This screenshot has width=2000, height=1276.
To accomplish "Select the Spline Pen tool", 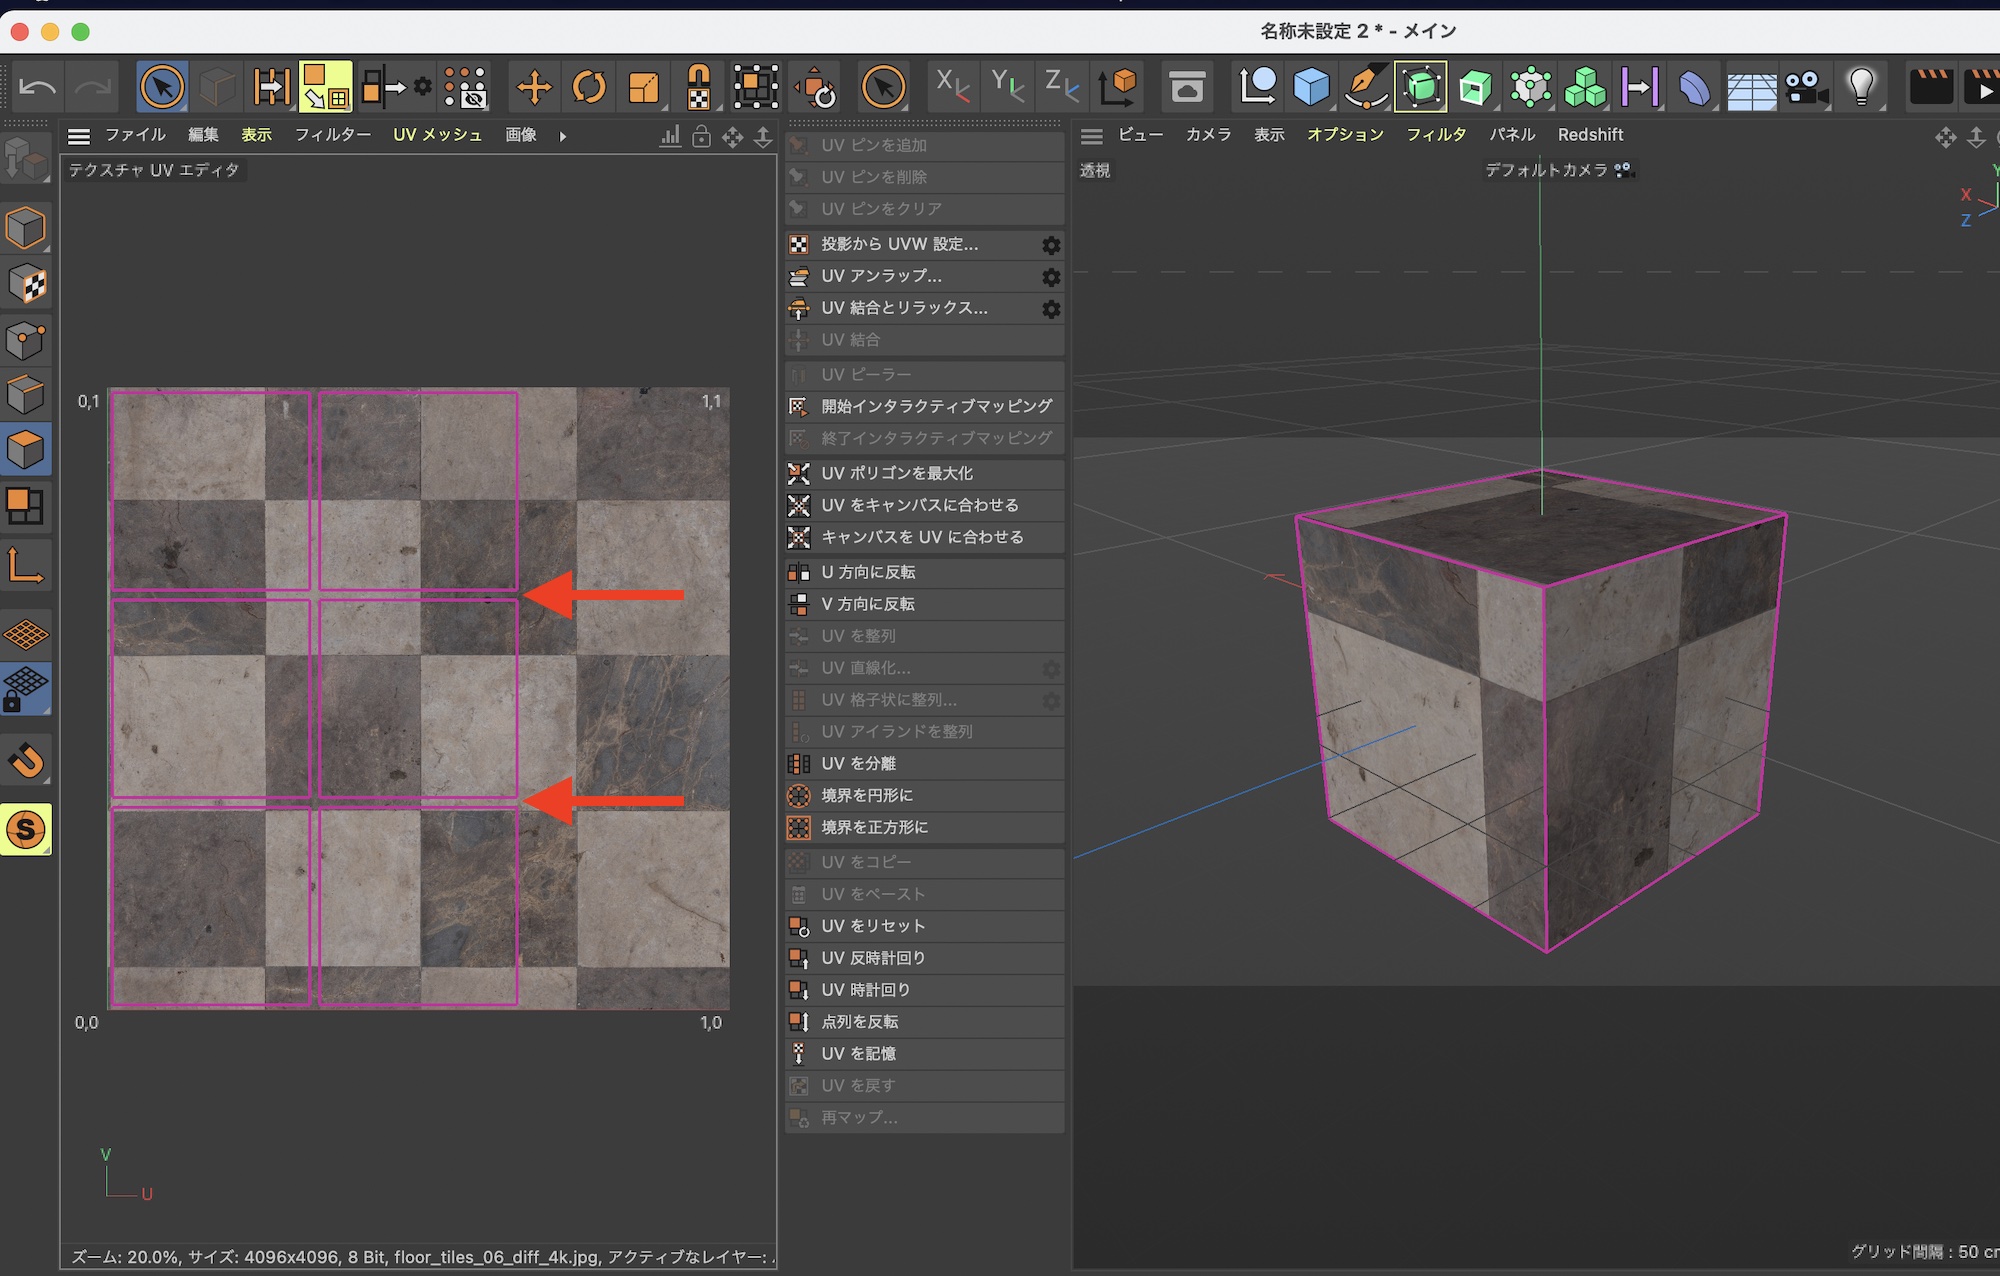I will pyautogui.click(x=1365, y=88).
